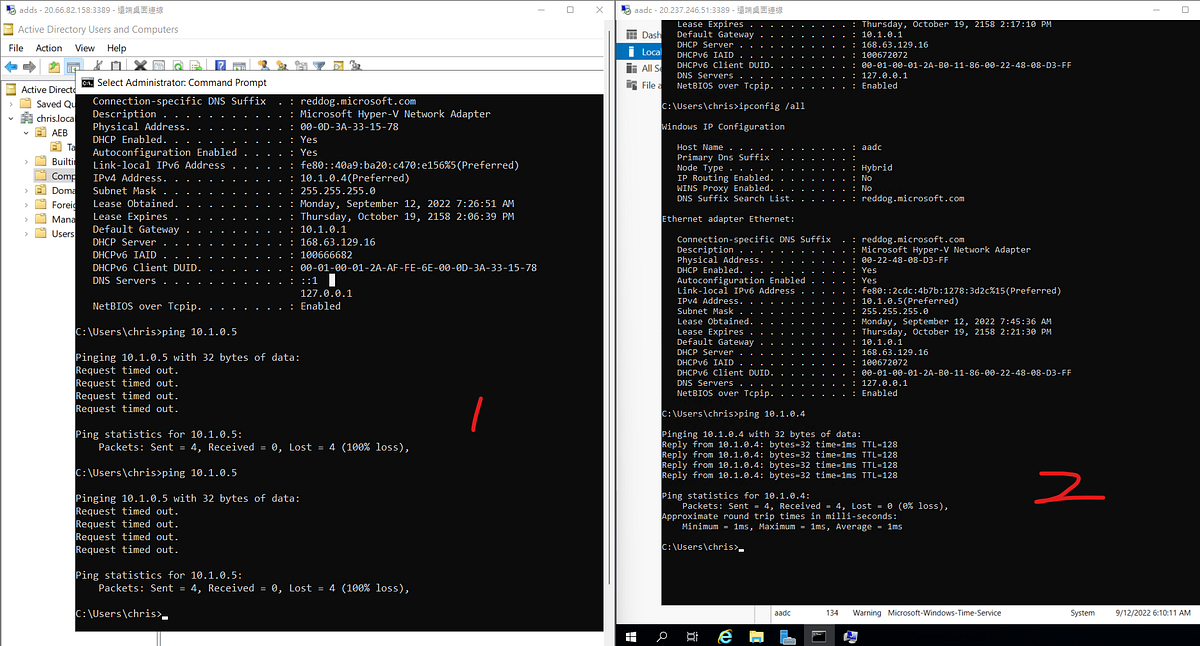Viewport: 1200px width, 646px height.
Task: Click the Delete (X) toolbar icon
Action: pos(139,65)
